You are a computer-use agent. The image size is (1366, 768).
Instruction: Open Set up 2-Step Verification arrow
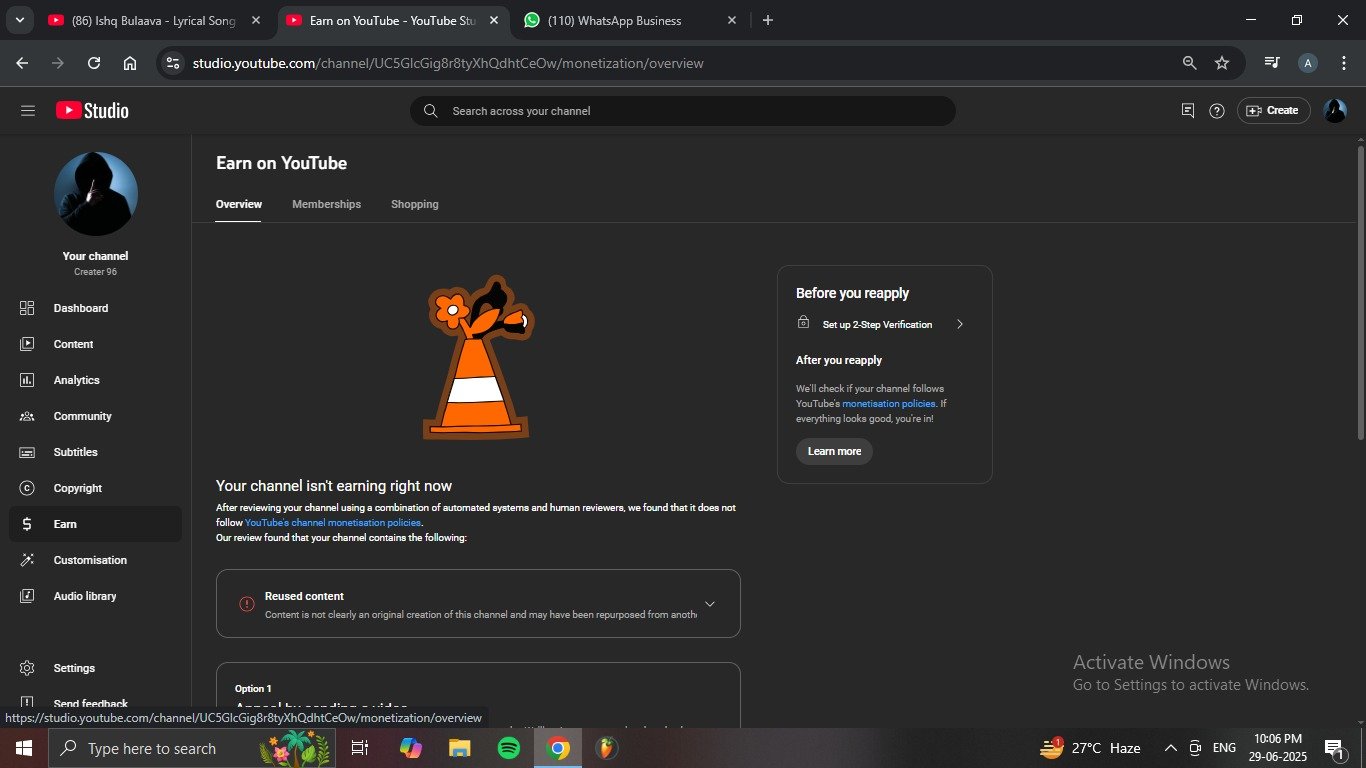coord(960,324)
